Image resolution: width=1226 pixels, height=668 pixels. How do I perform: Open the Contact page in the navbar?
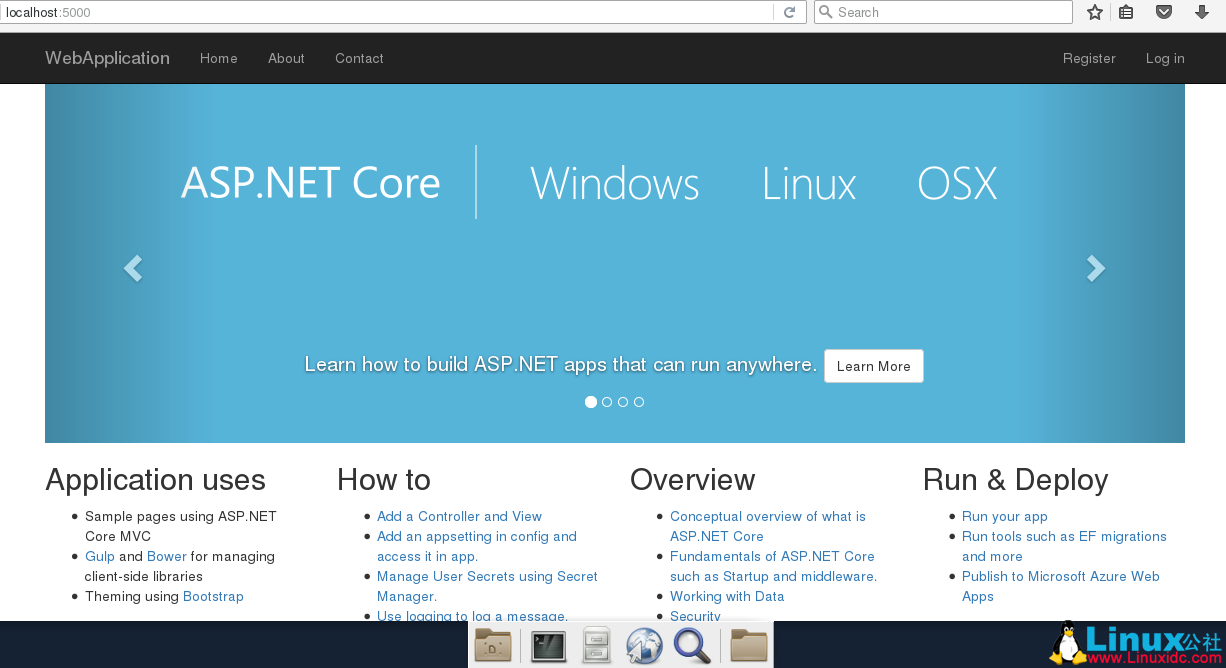coord(359,58)
